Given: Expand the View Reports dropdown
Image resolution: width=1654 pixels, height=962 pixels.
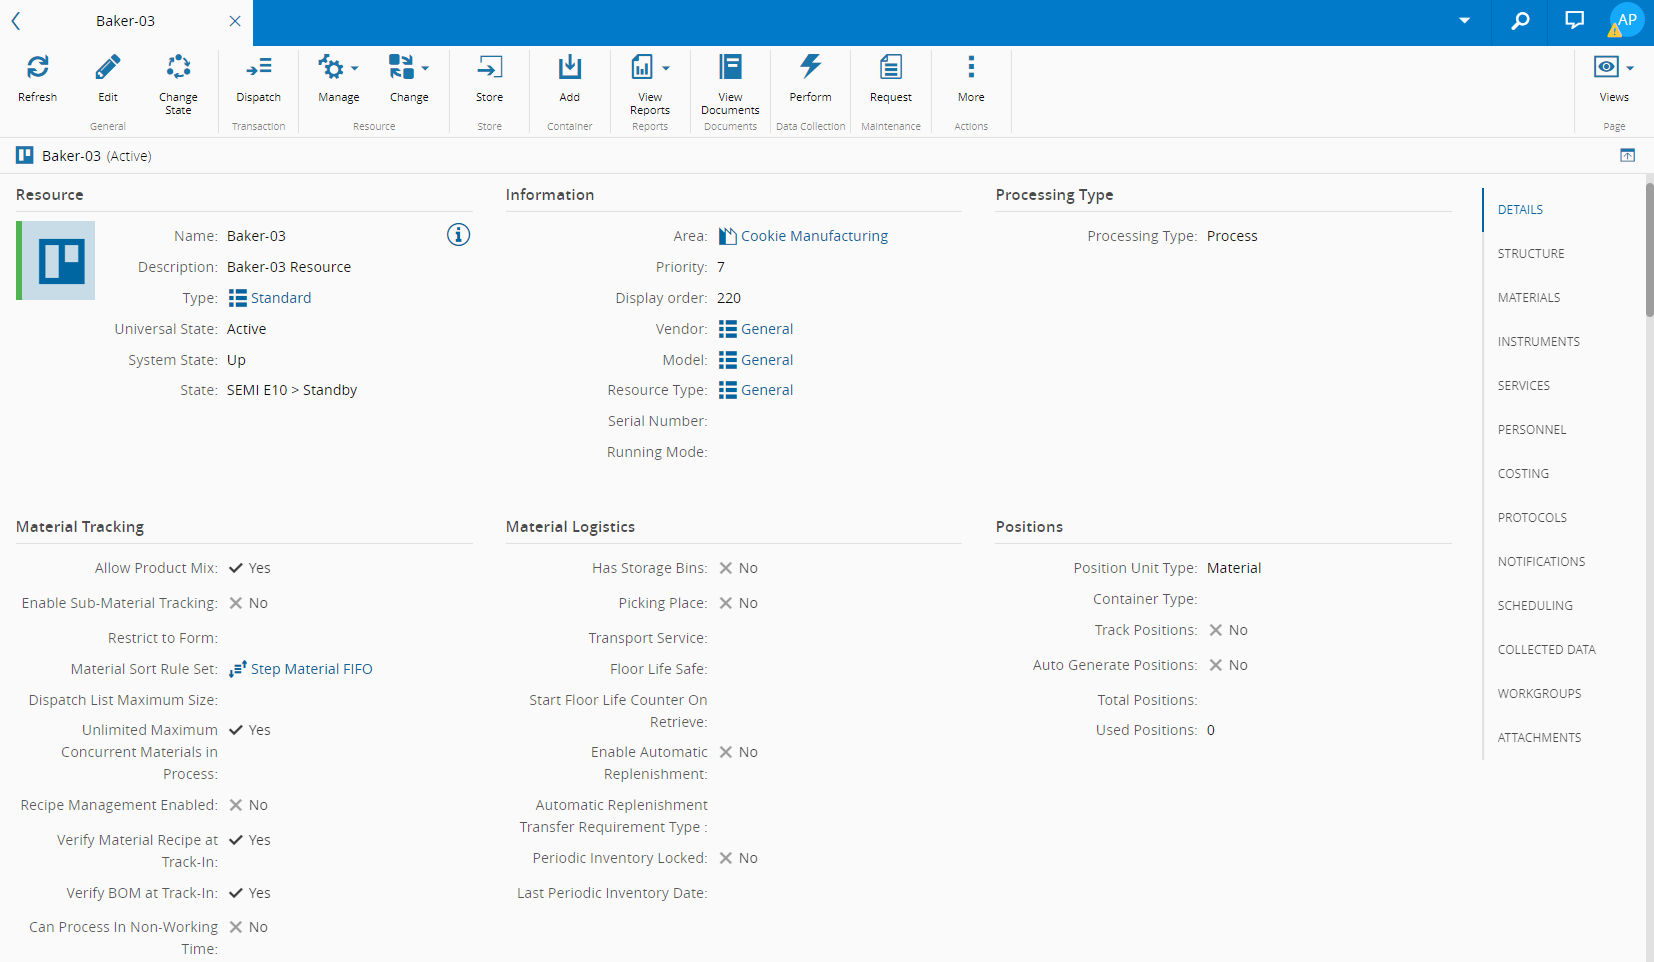Looking at the screenshot, I should [650, 68].
